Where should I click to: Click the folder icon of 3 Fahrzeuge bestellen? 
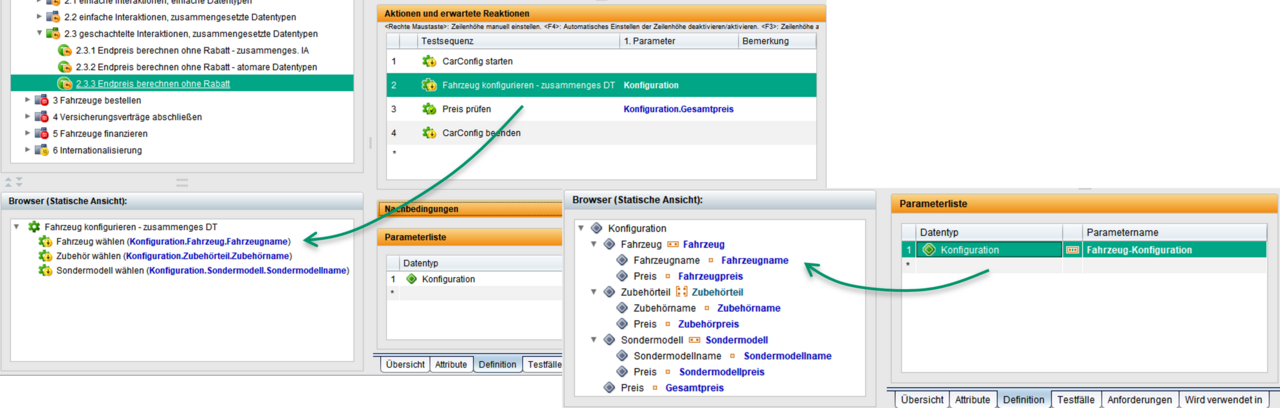[42, 100]
